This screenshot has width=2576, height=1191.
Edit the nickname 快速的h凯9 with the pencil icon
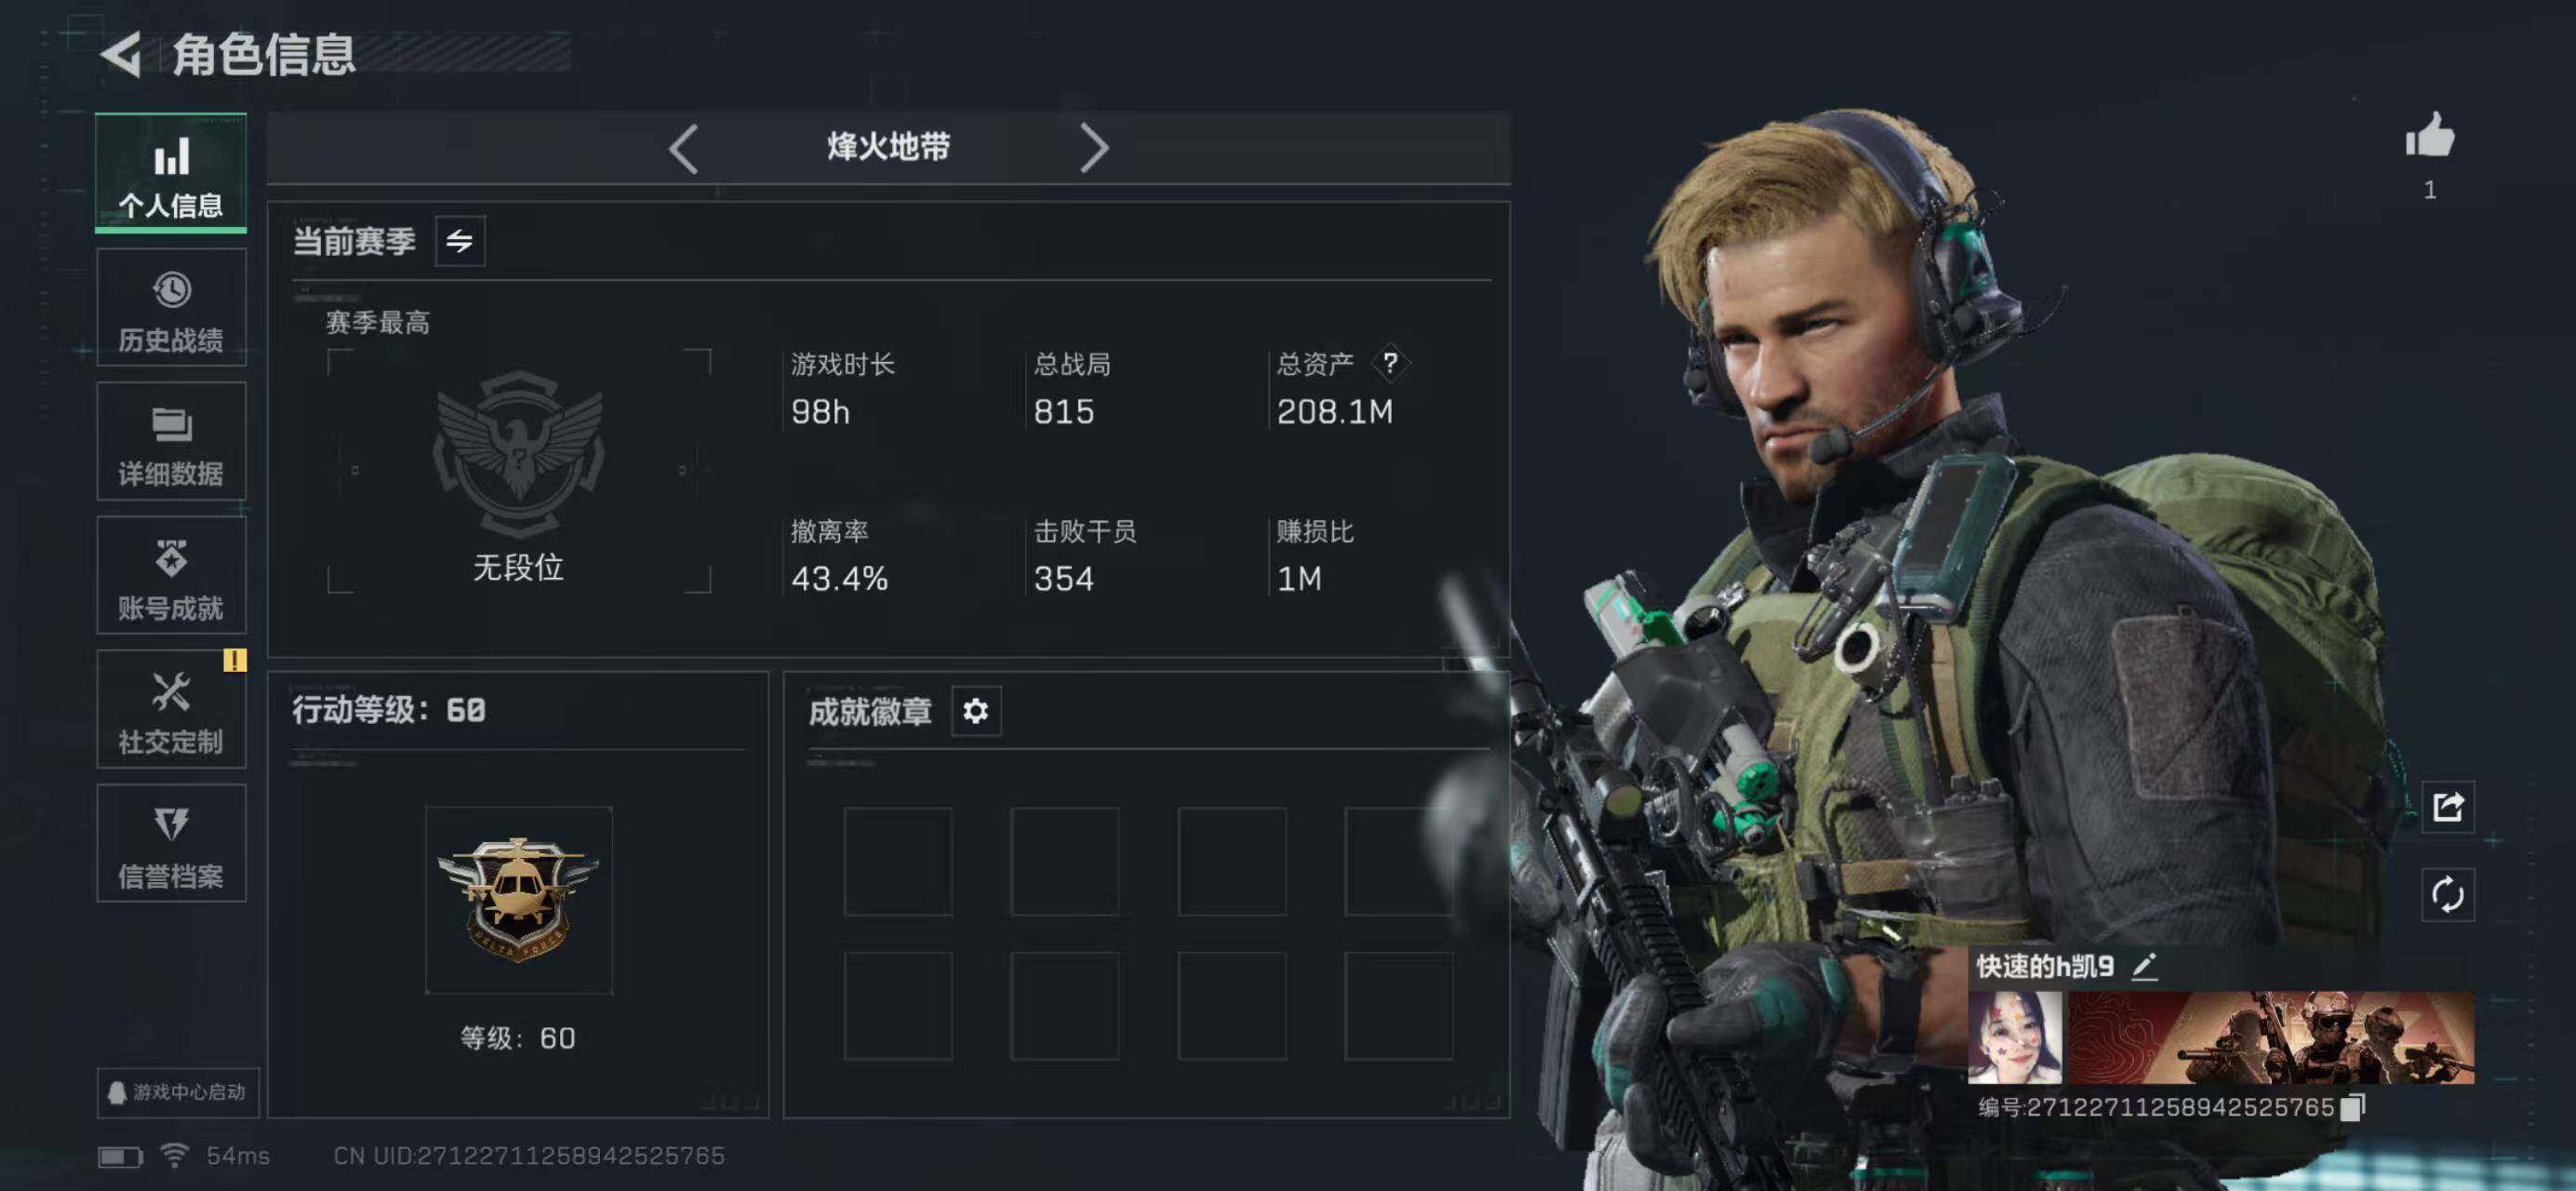click(x=2144, y=966)
